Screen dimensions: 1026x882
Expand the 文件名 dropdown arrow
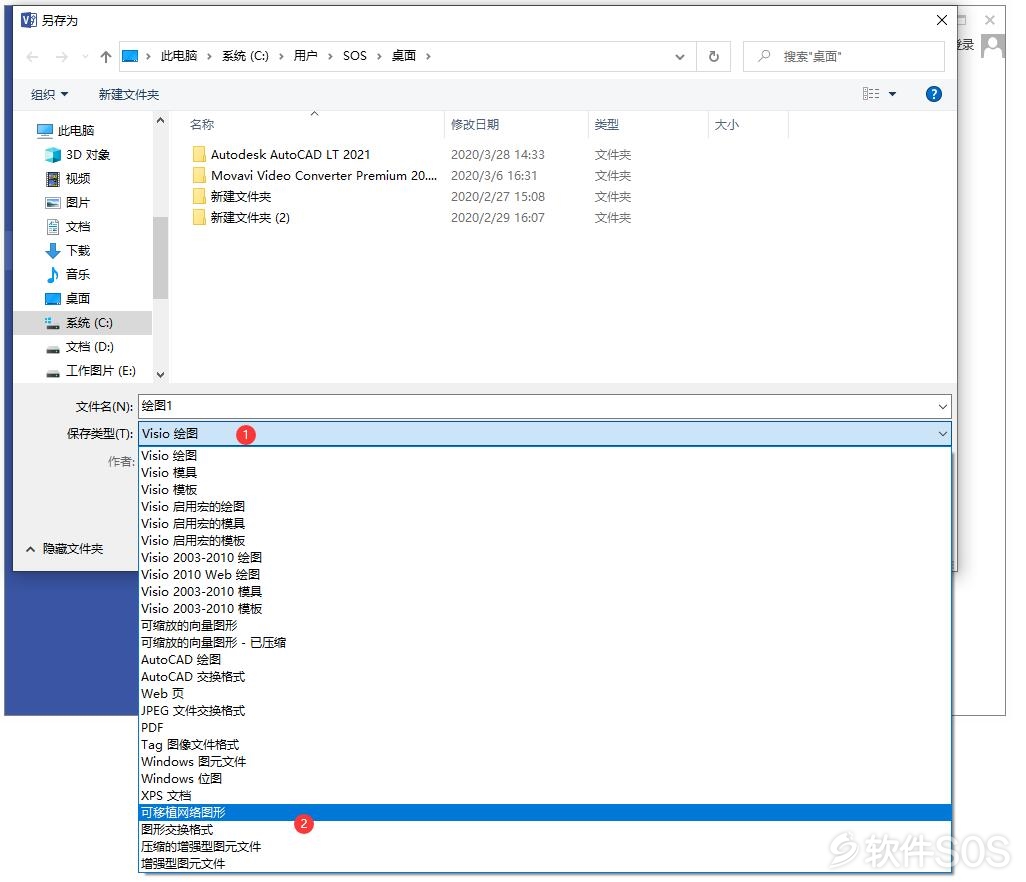(x=942, y=406)
